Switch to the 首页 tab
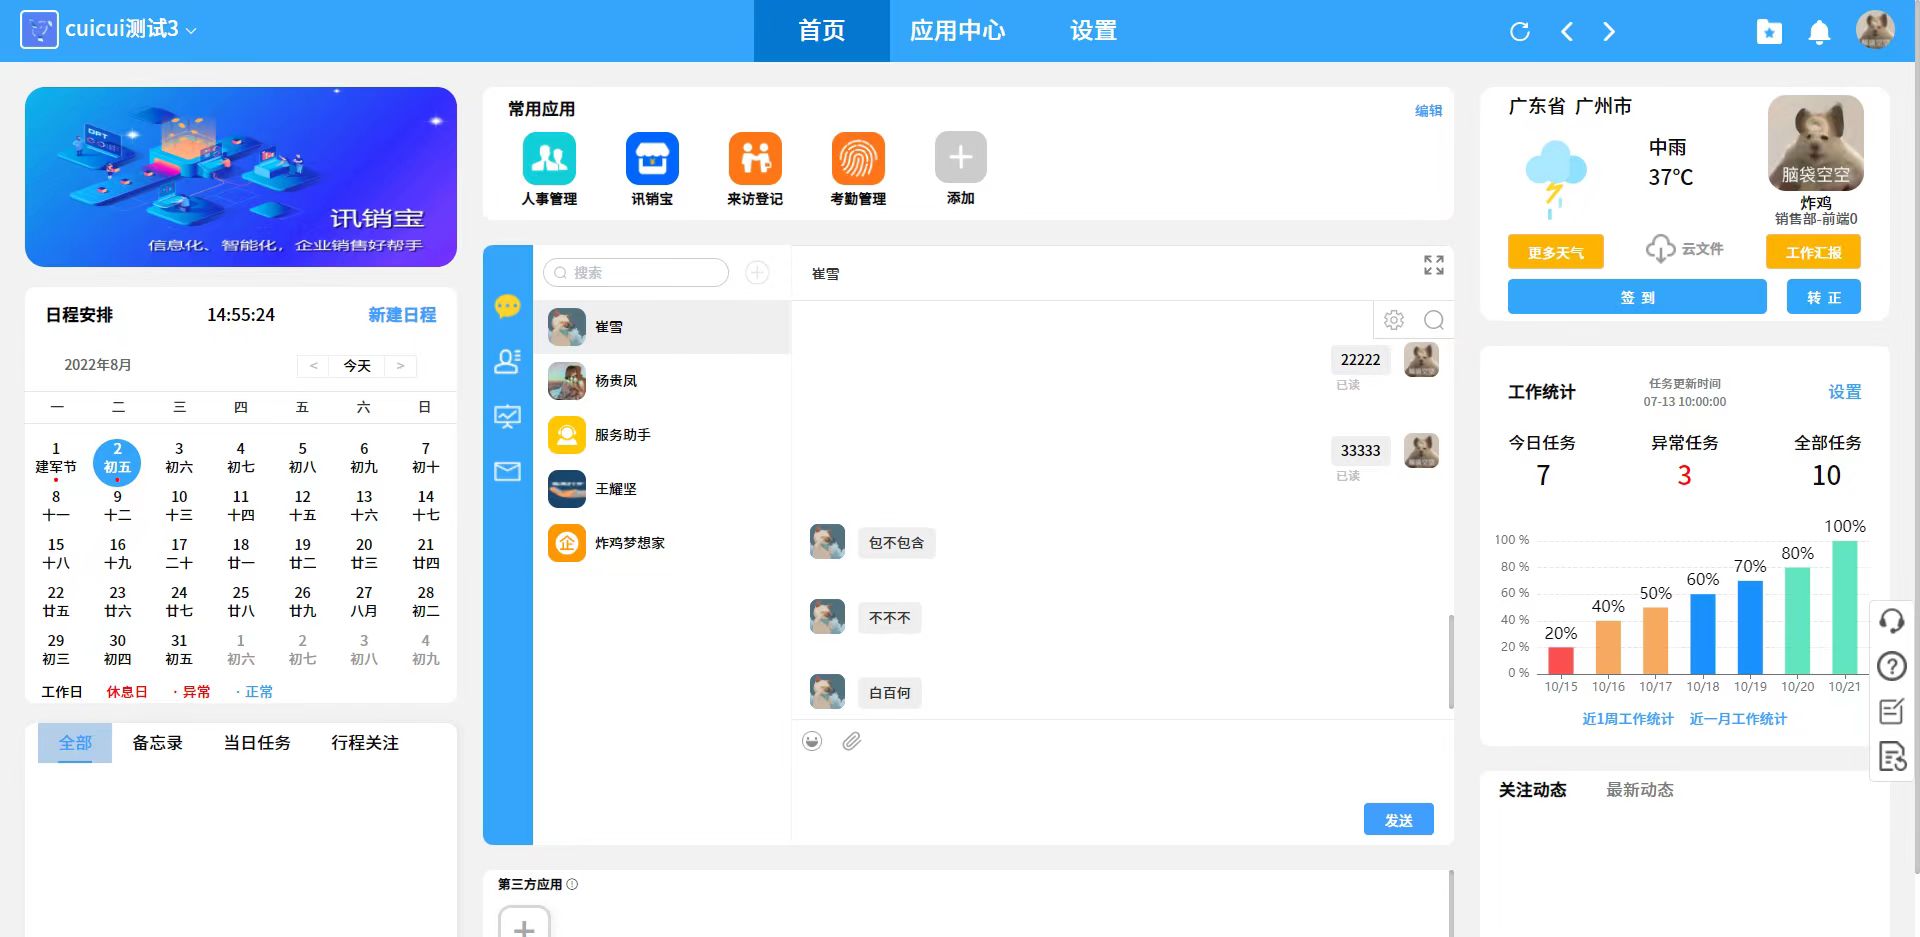1920x937 pixels. click(821, 31)
